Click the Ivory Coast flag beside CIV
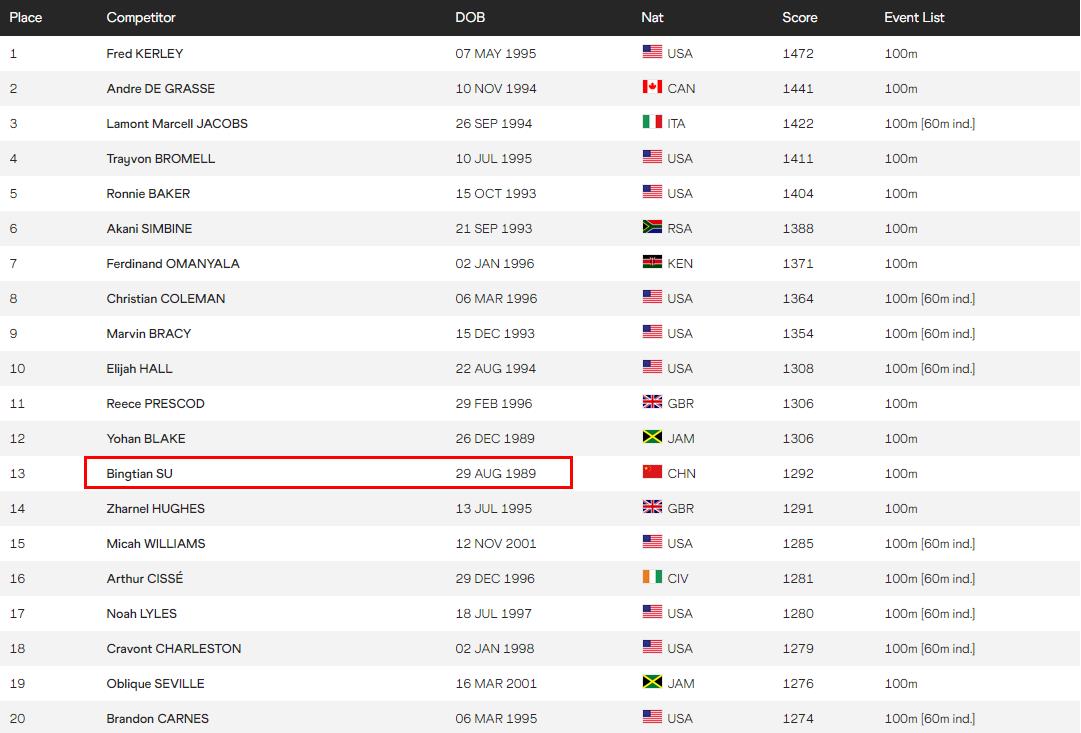 point(652,578)
